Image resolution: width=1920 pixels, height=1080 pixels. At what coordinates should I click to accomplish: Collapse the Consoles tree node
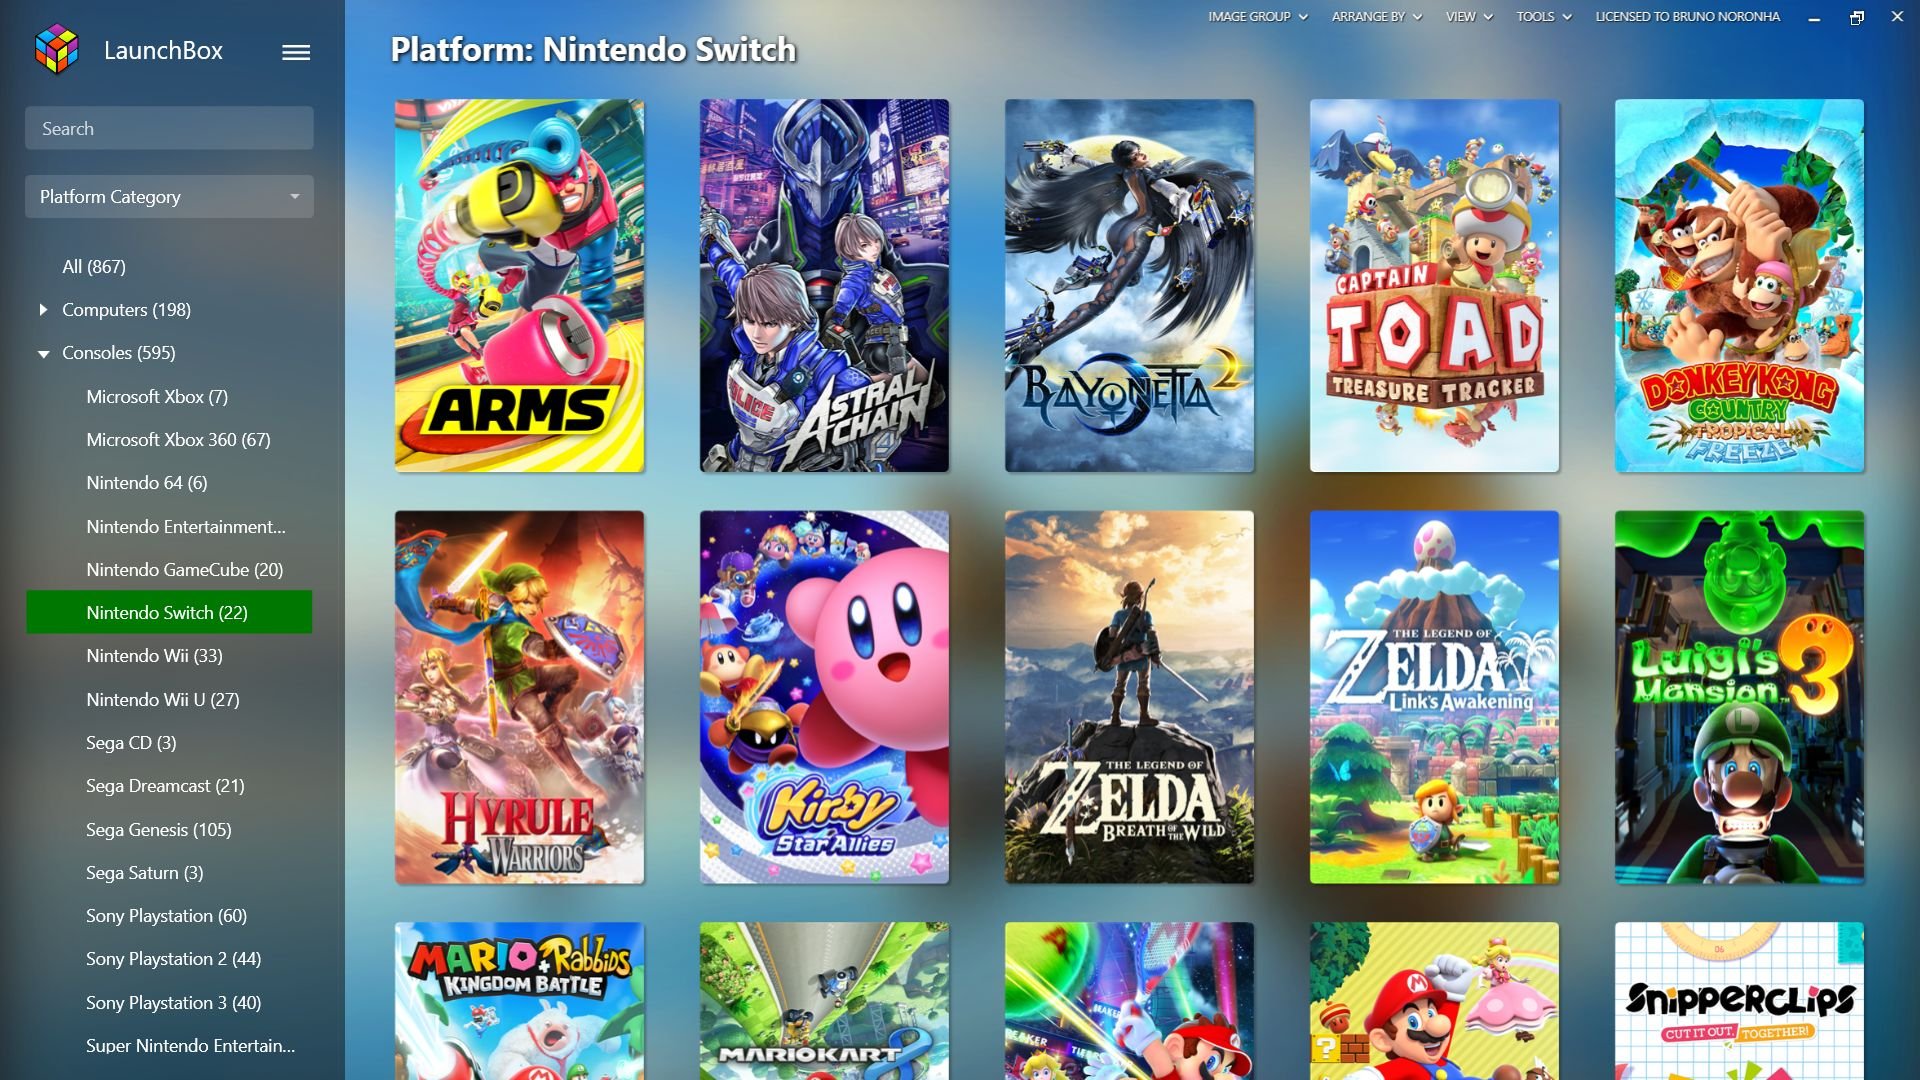click(x=43, y=354)
